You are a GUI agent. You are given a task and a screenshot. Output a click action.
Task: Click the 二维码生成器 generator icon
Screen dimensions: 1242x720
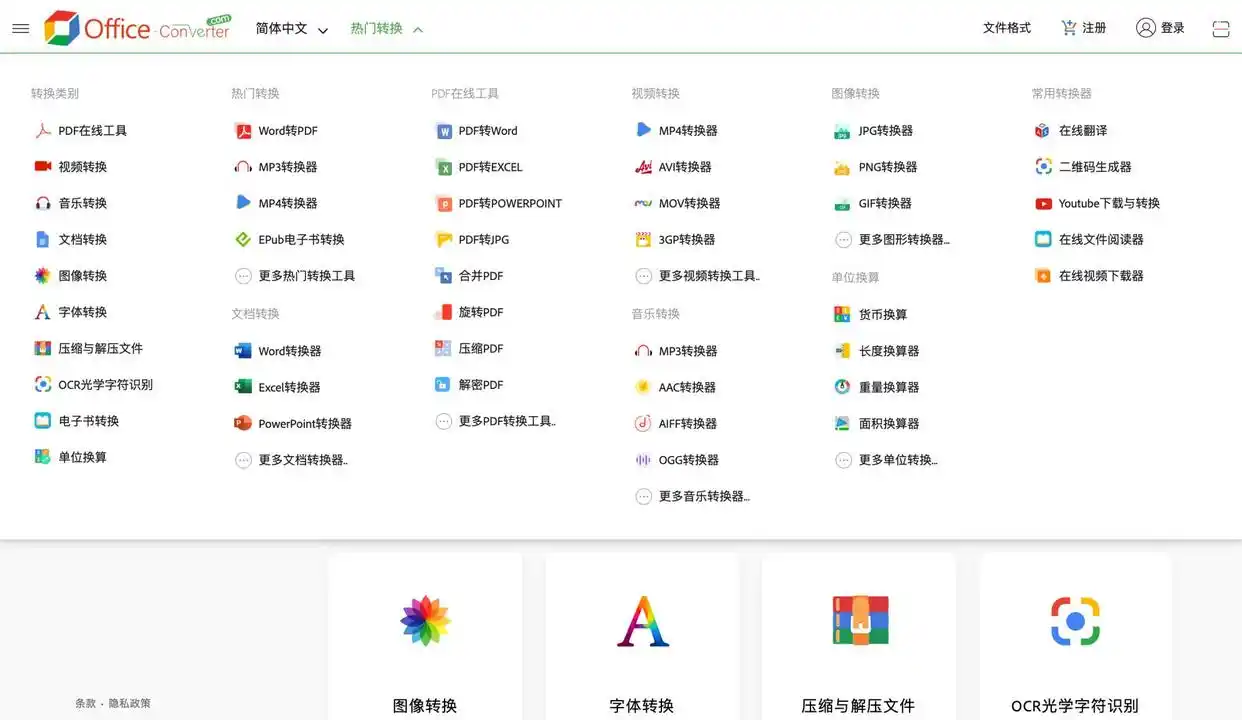pos(1043,166)
